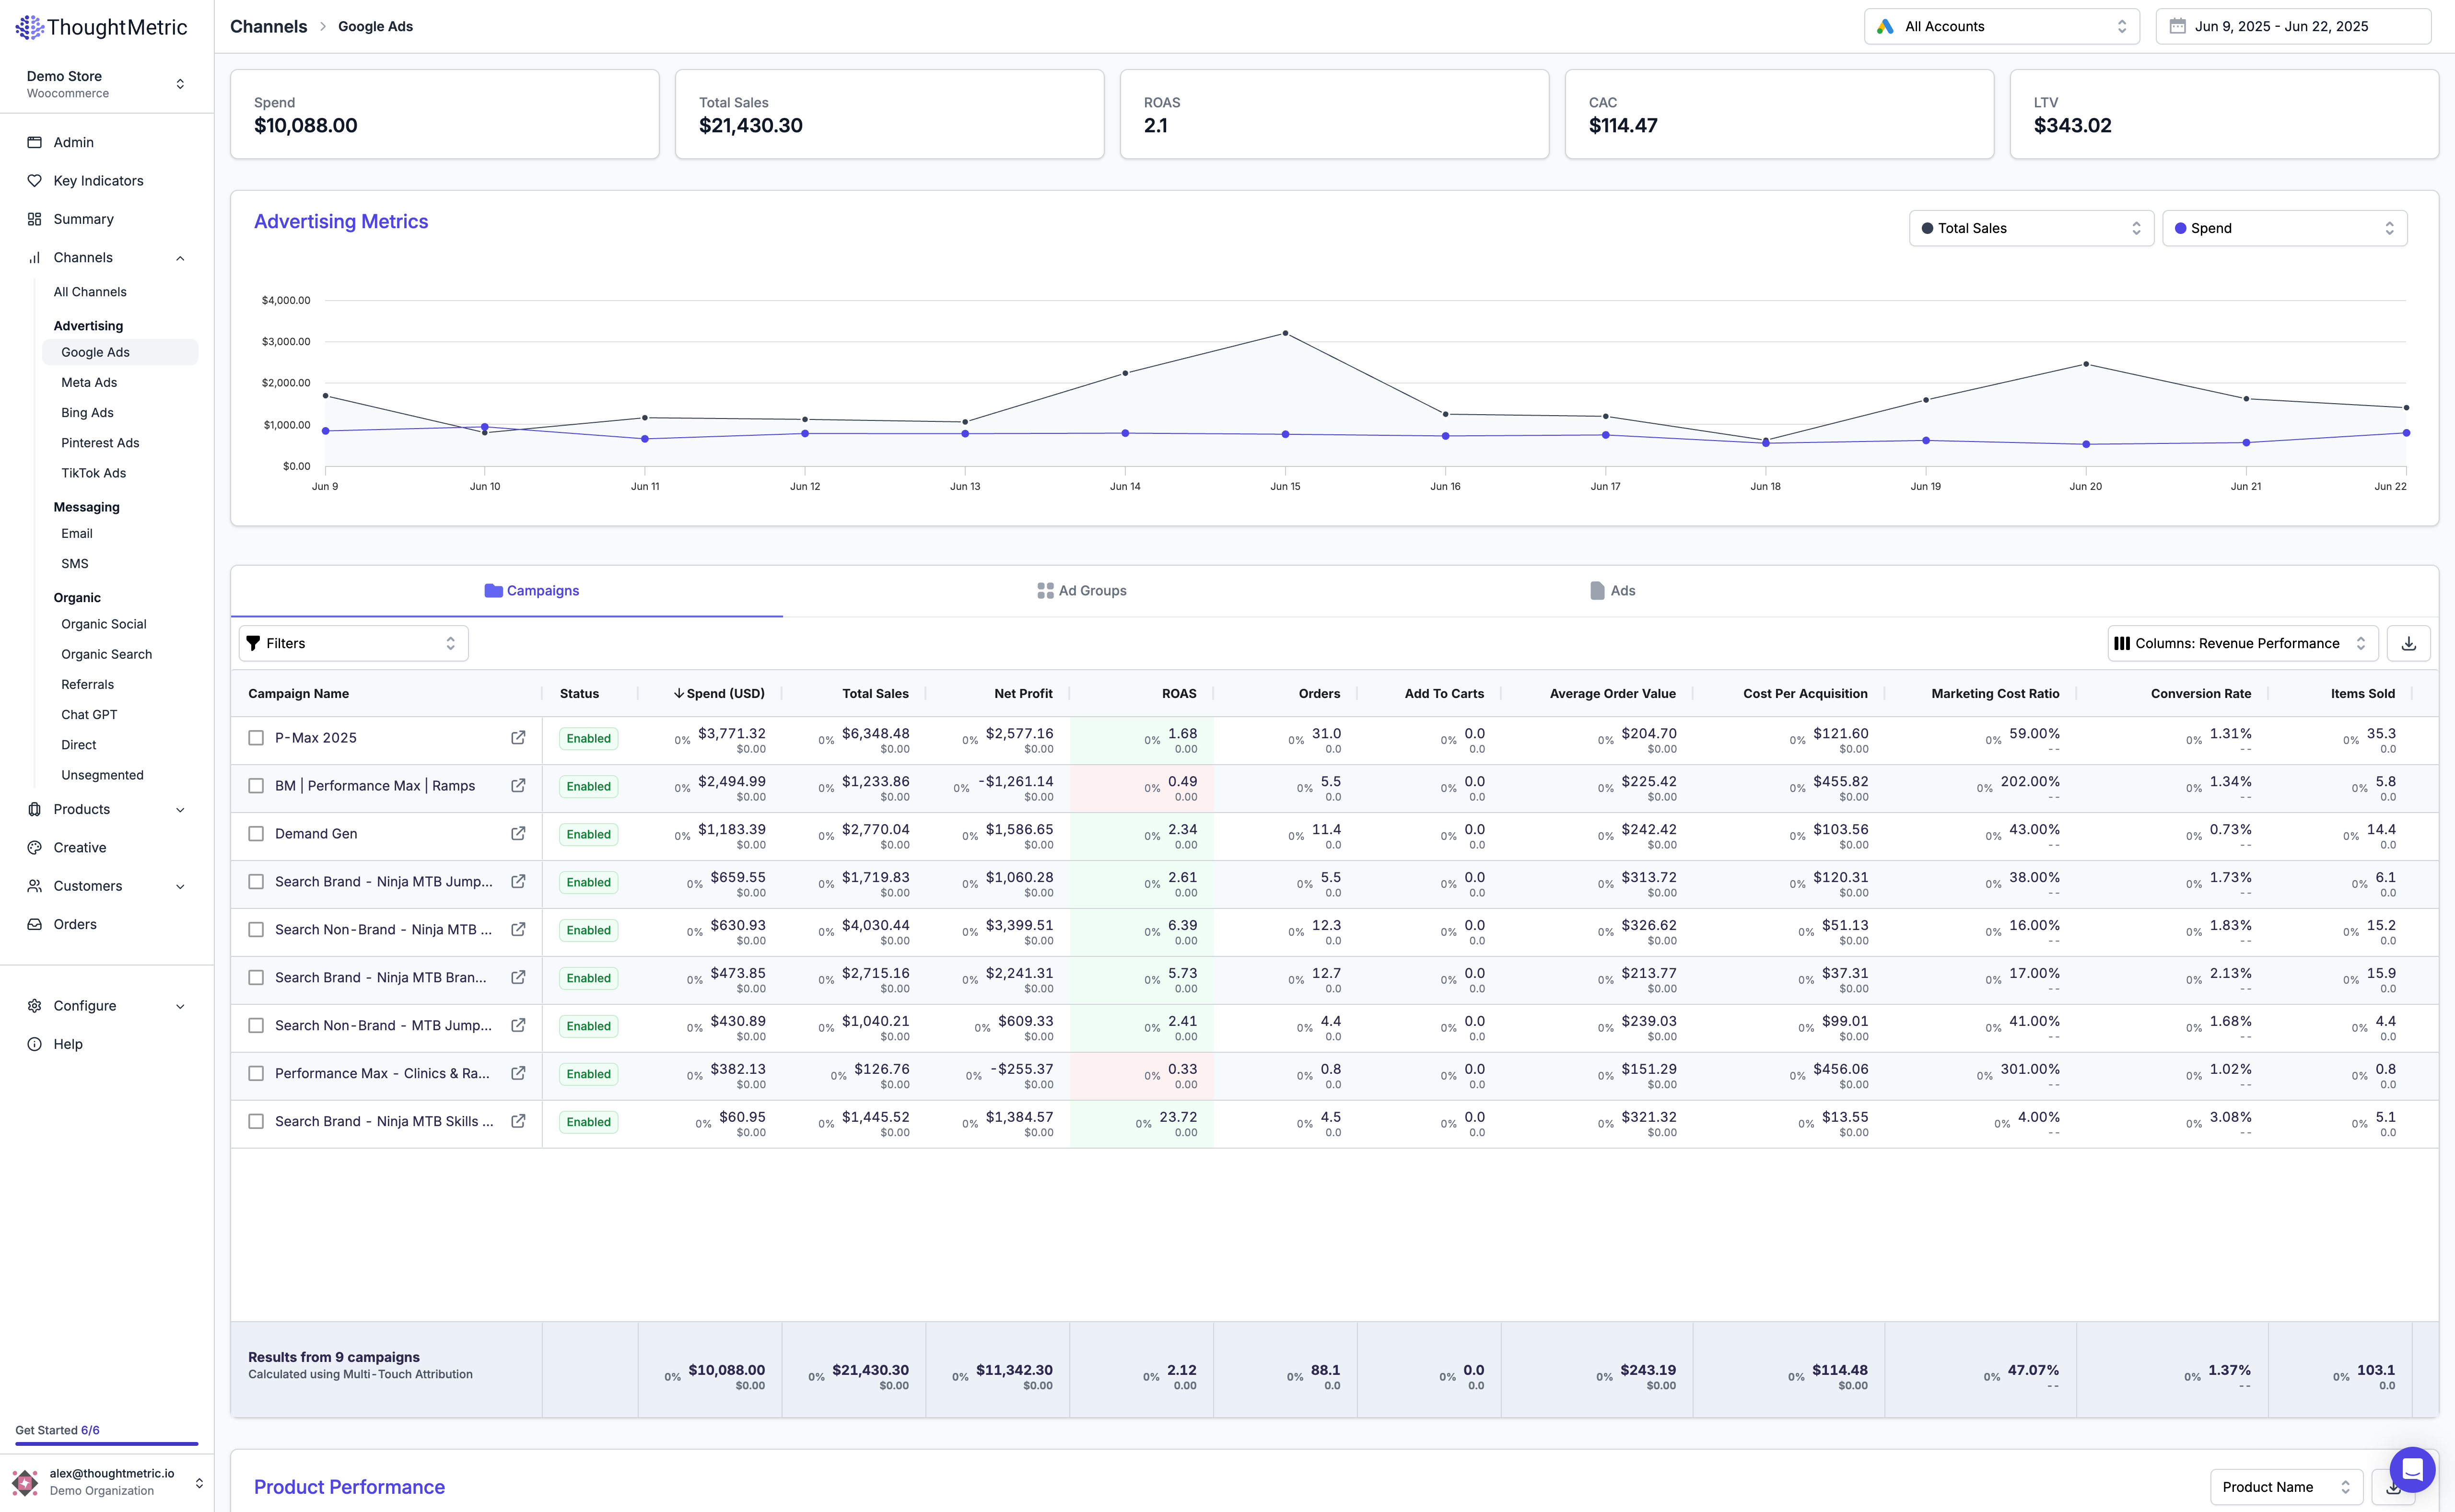2455x1512 pixels.
Task: Open the All Accounts dropdown
Action: (x=2001, y=27)
